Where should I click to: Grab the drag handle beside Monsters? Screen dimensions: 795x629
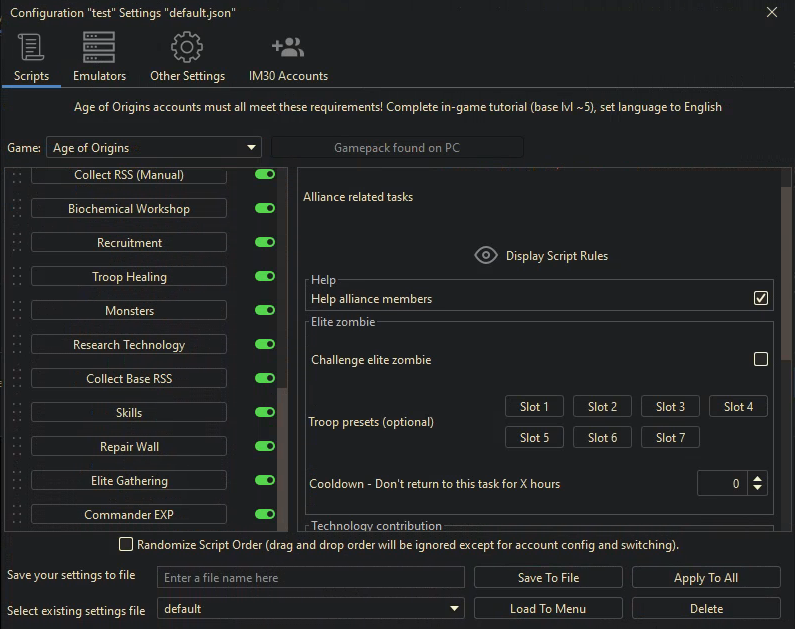(16, 311)
